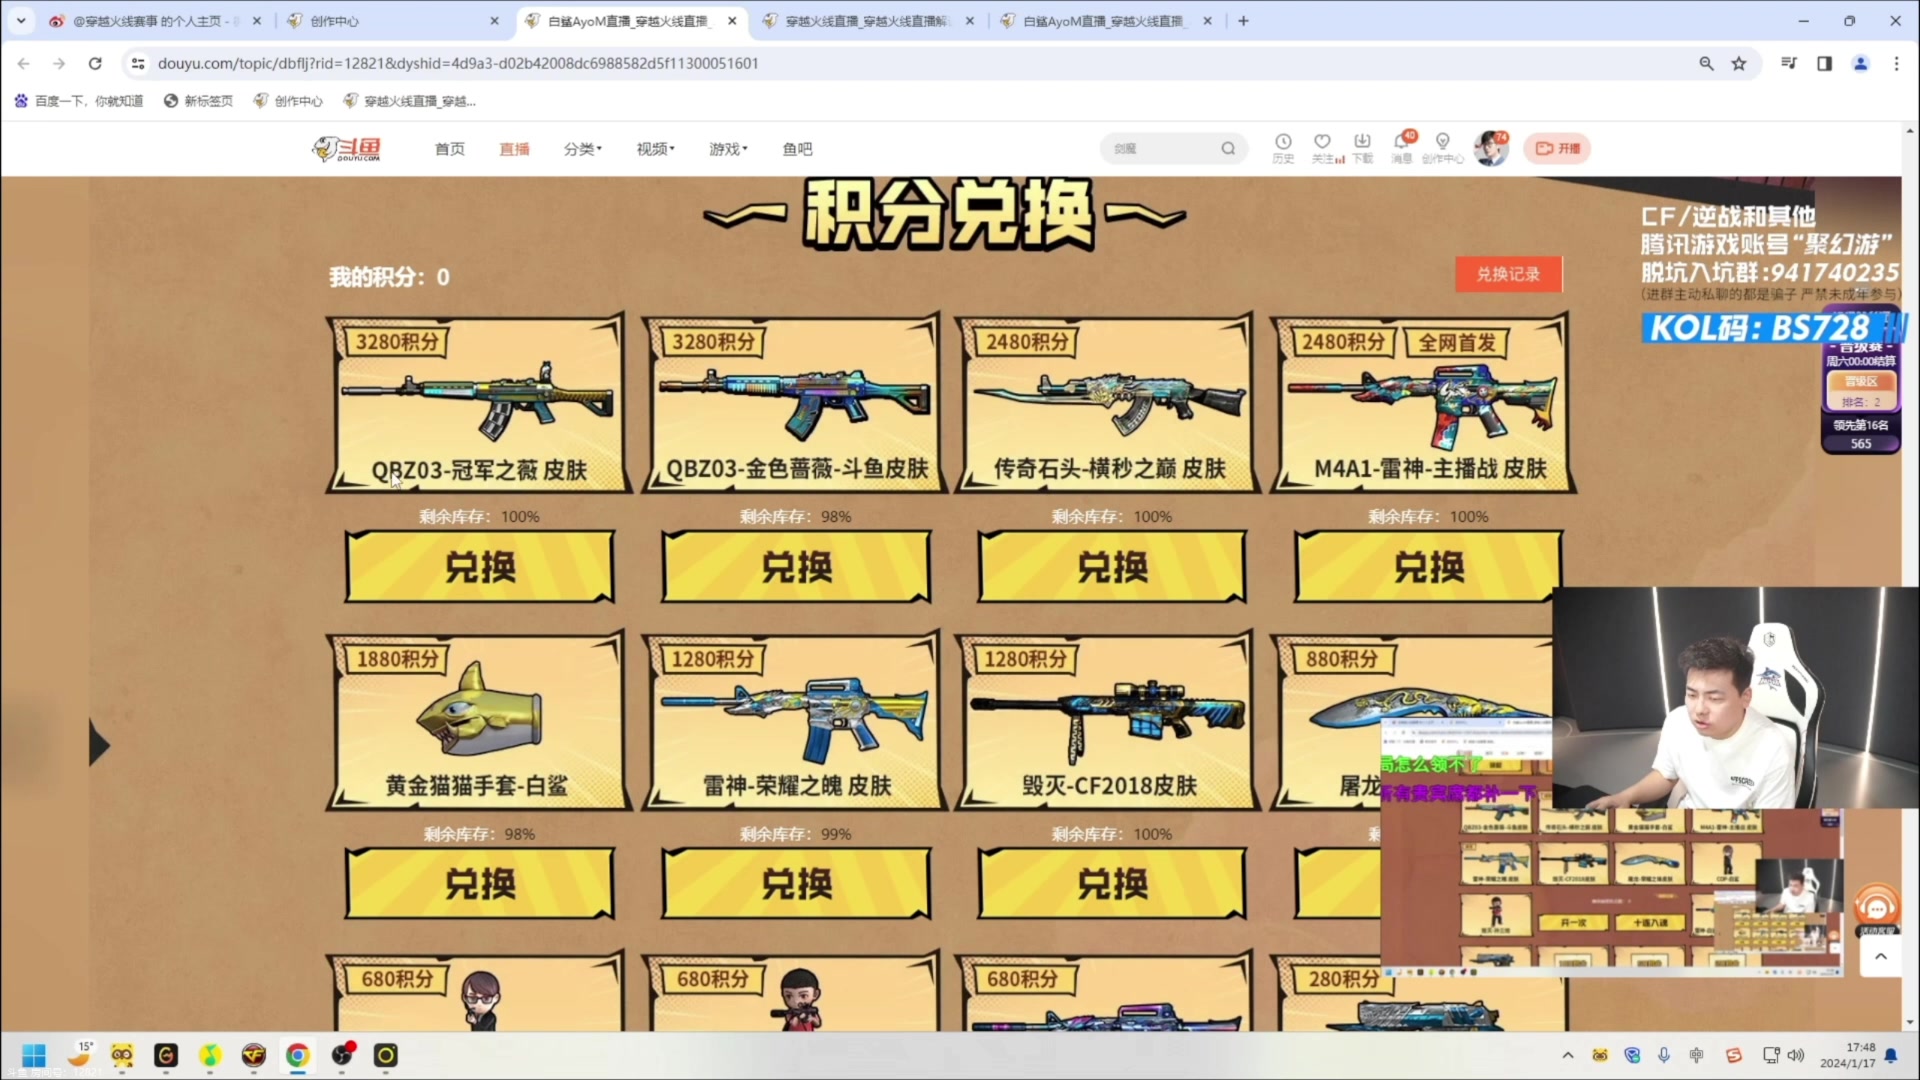Viewport: 1920px width, 1080px height.
Task: Click the 开播 start streaming button
Action: (x=1557, y=149)
